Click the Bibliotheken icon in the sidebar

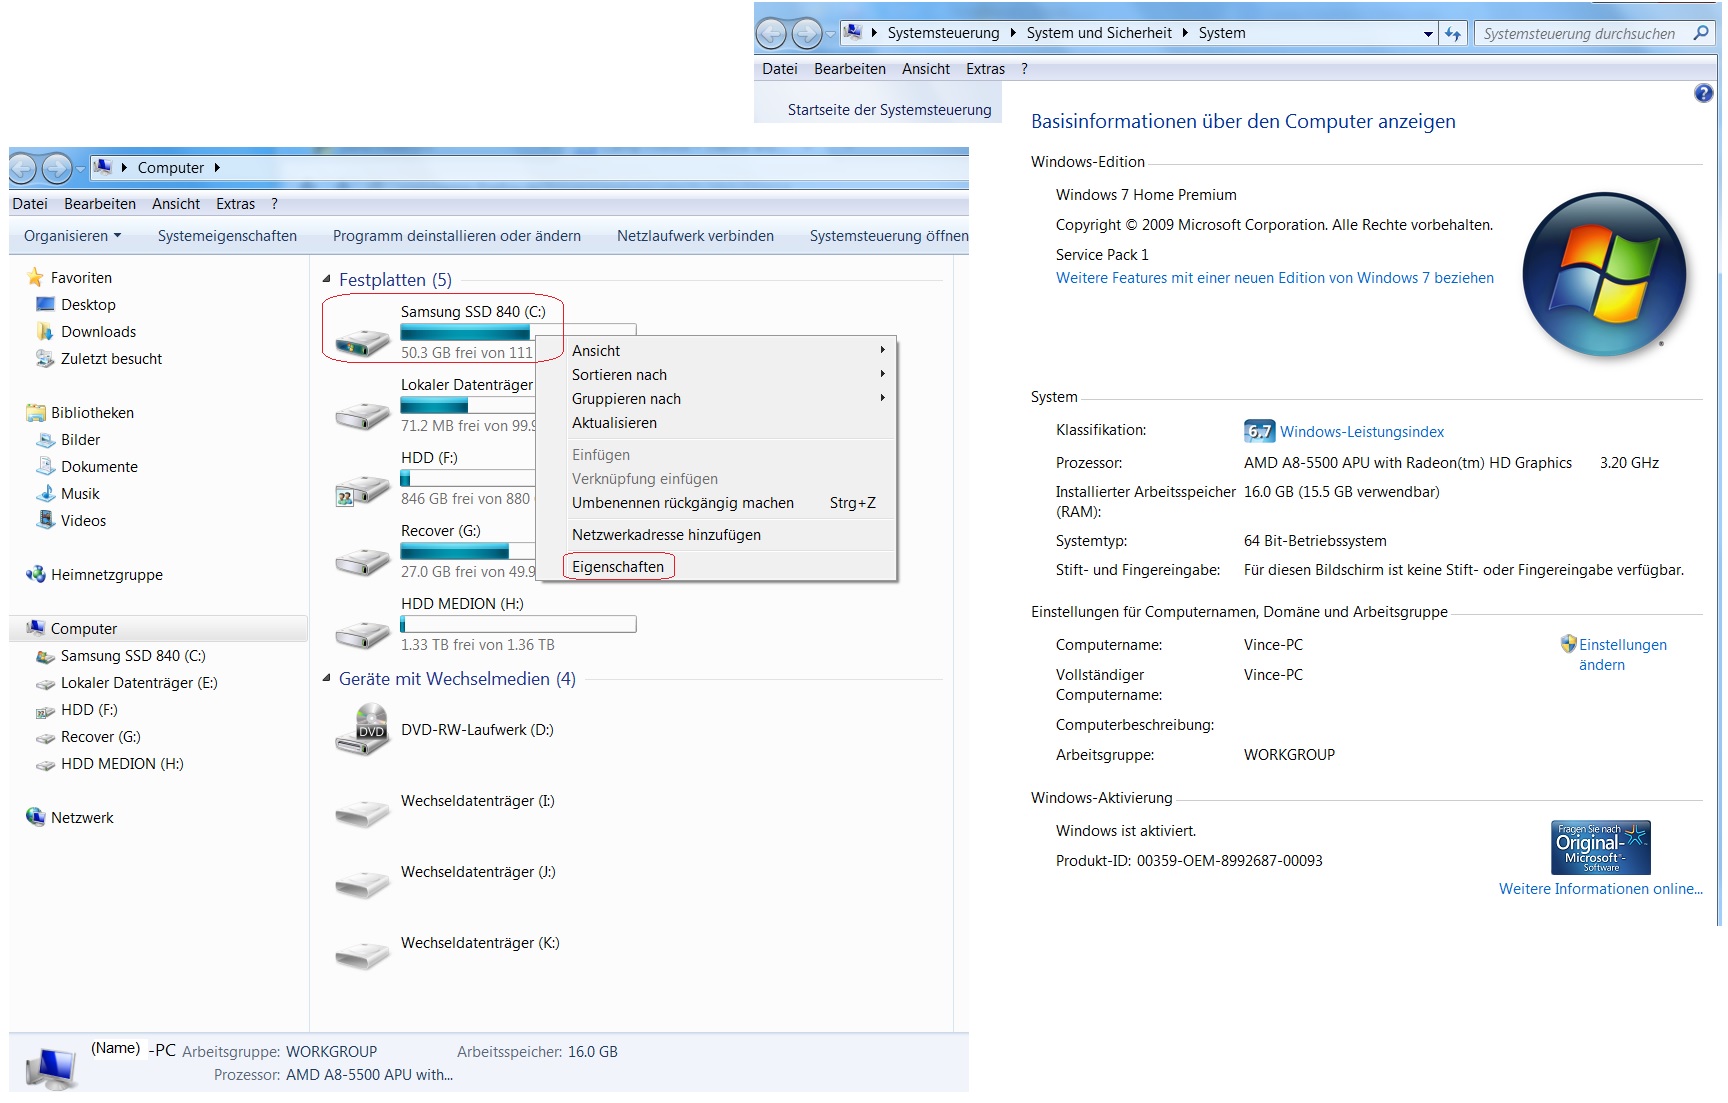click(x=36, y=412)
